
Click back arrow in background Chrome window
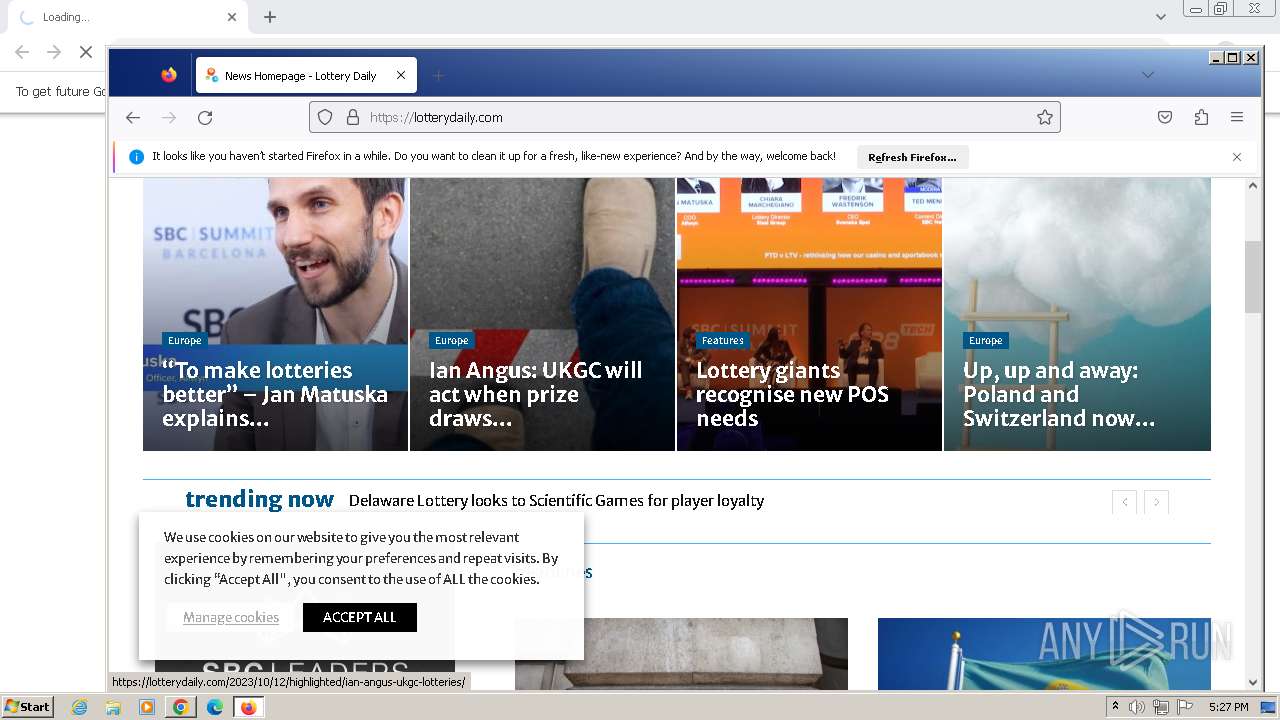tap(22, 52)
